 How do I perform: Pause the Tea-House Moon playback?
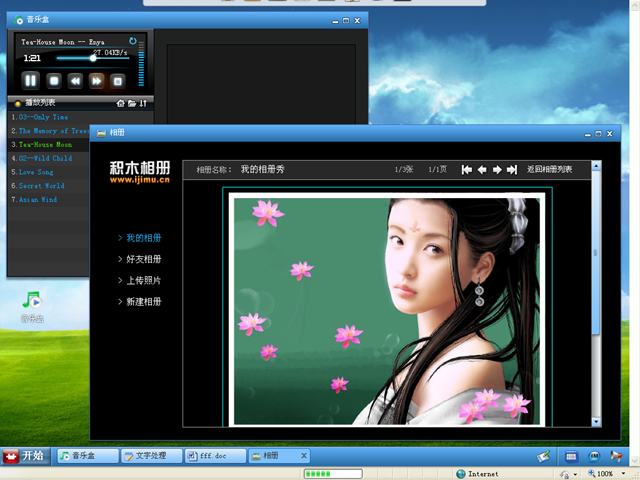click(31, 80)
